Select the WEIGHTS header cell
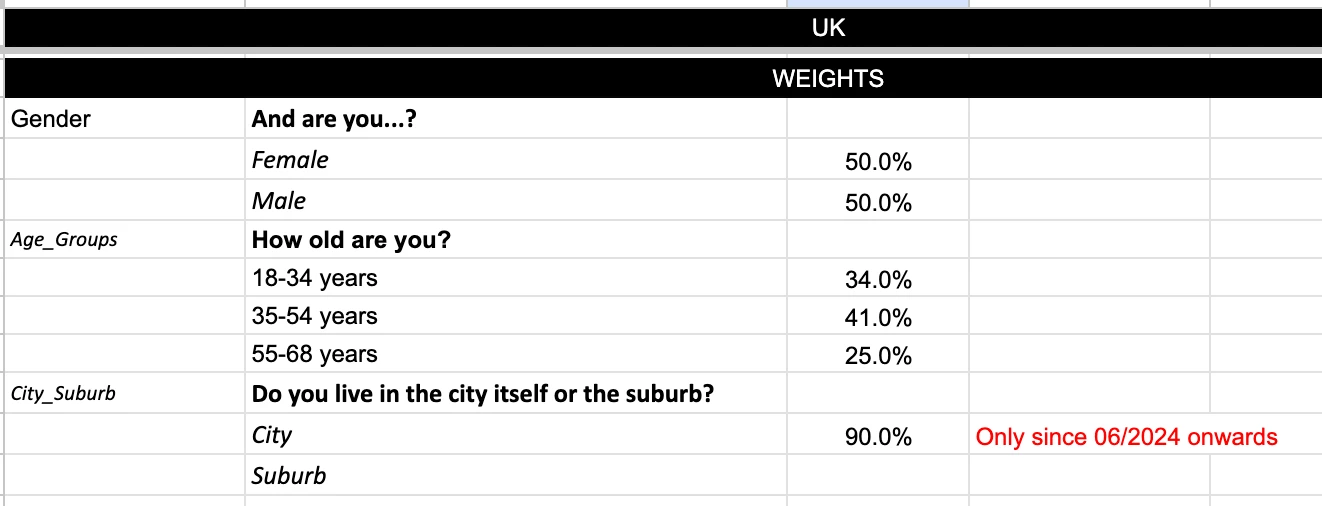 pos(663,78)
